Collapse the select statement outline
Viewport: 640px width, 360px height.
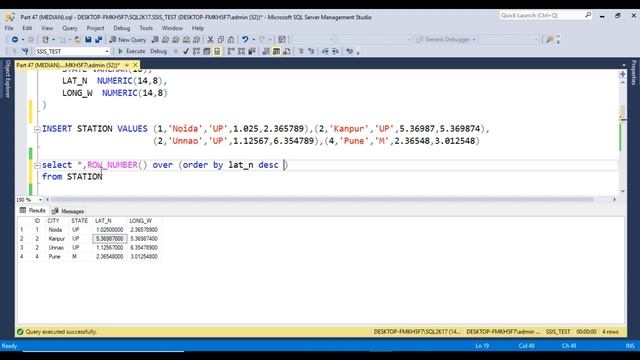[37, 165]
